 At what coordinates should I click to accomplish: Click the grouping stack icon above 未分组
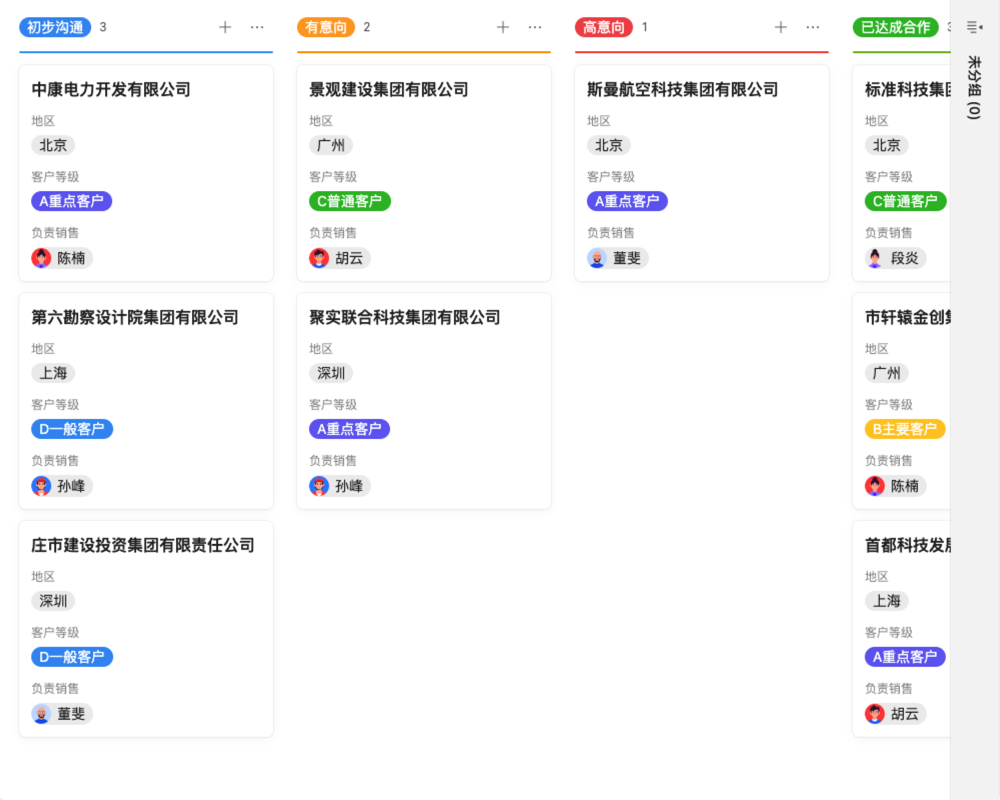[973, 27]
